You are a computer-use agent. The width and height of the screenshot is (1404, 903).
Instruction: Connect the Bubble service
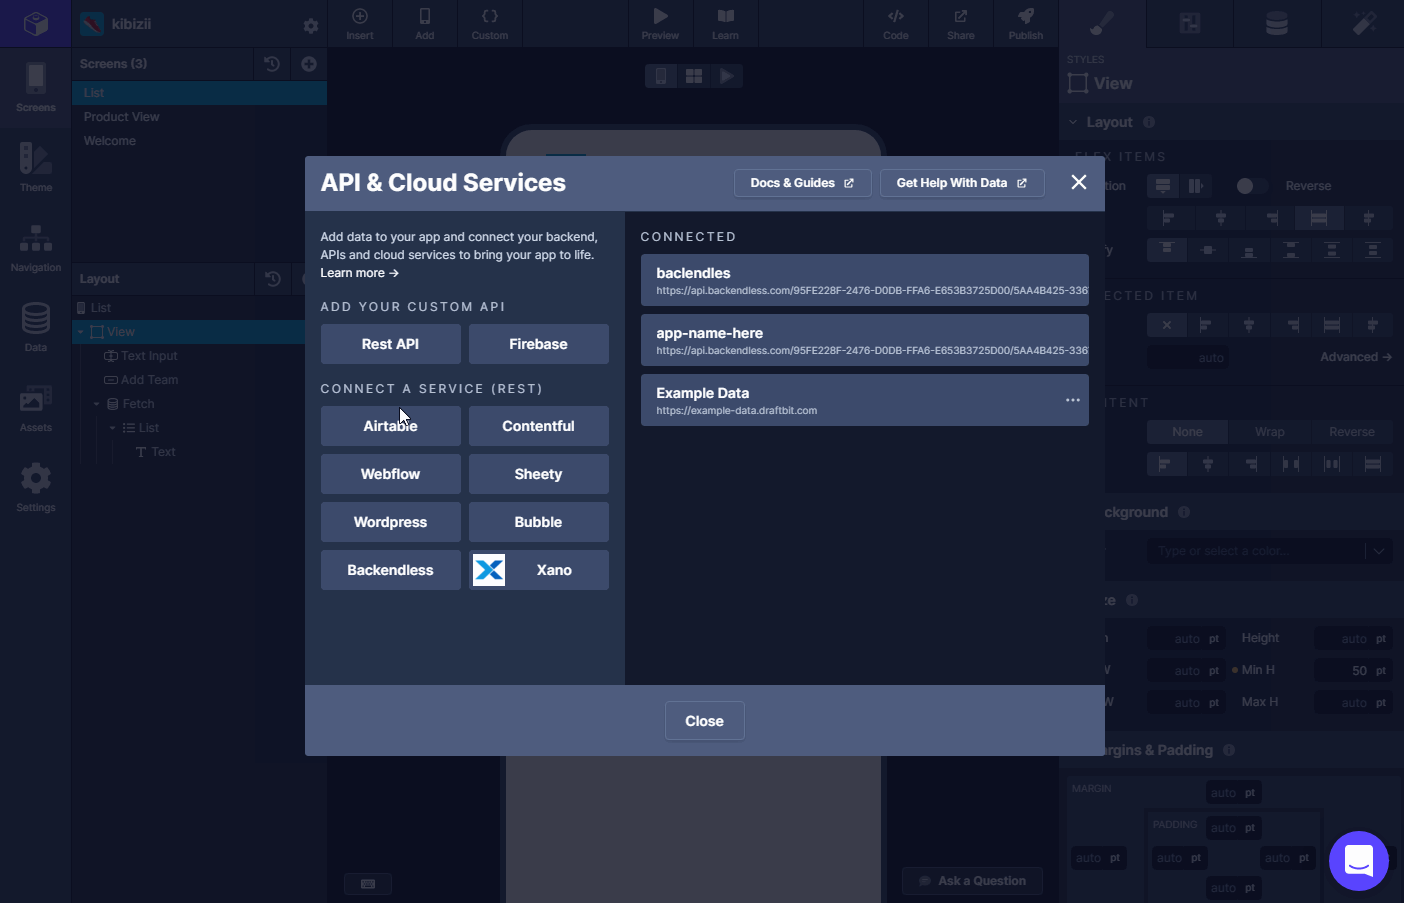click(538, 522)
